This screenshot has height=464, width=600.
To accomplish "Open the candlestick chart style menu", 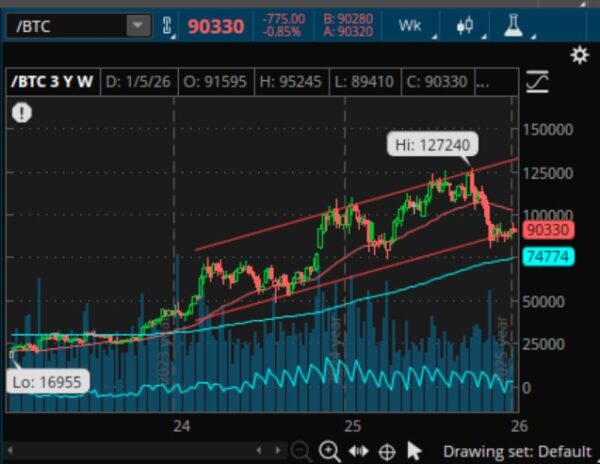I will tap(464, 25).
